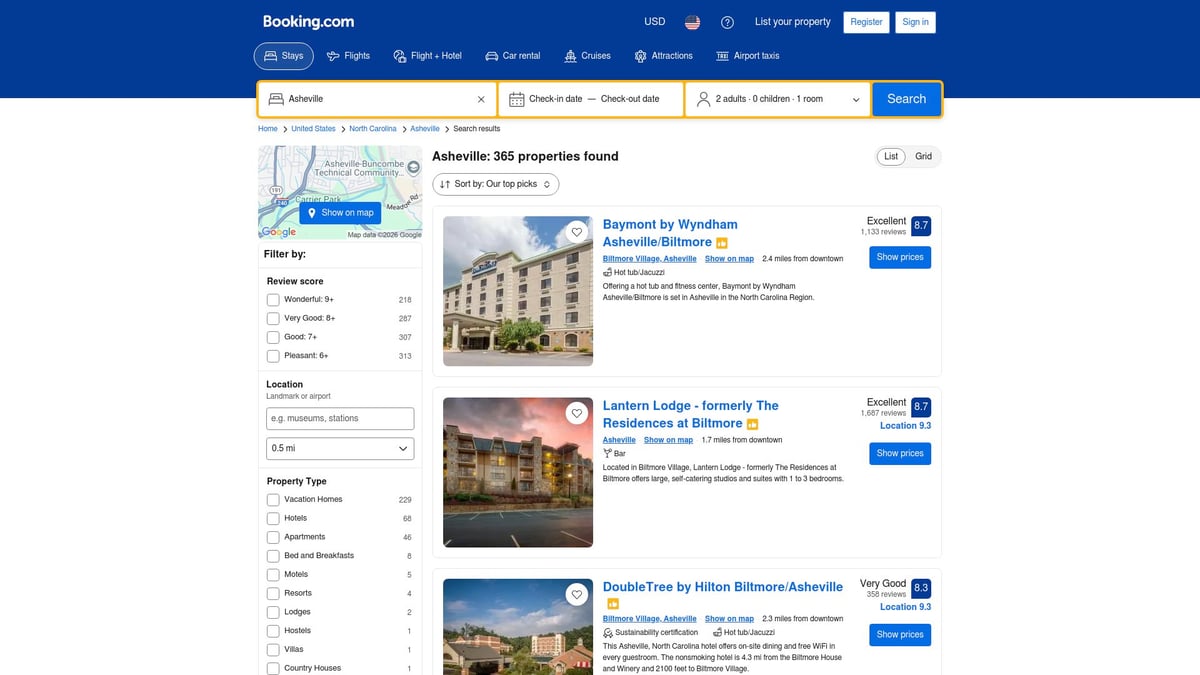Open the help question mark icon

727,22
